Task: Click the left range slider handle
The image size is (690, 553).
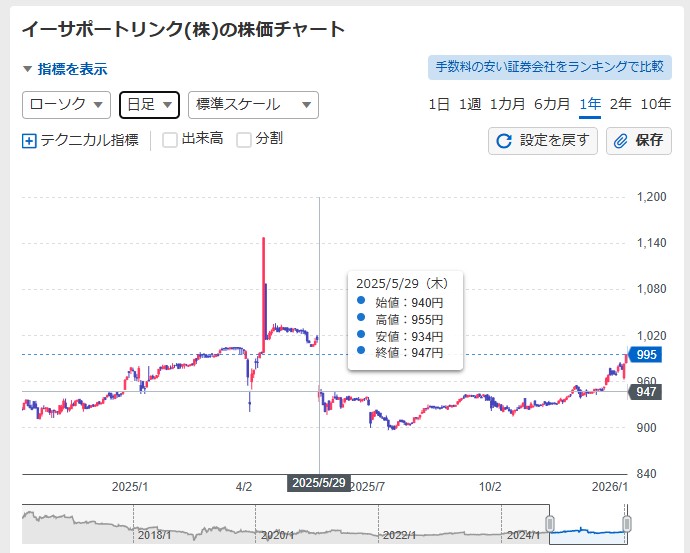Action: tap(549, 524)
